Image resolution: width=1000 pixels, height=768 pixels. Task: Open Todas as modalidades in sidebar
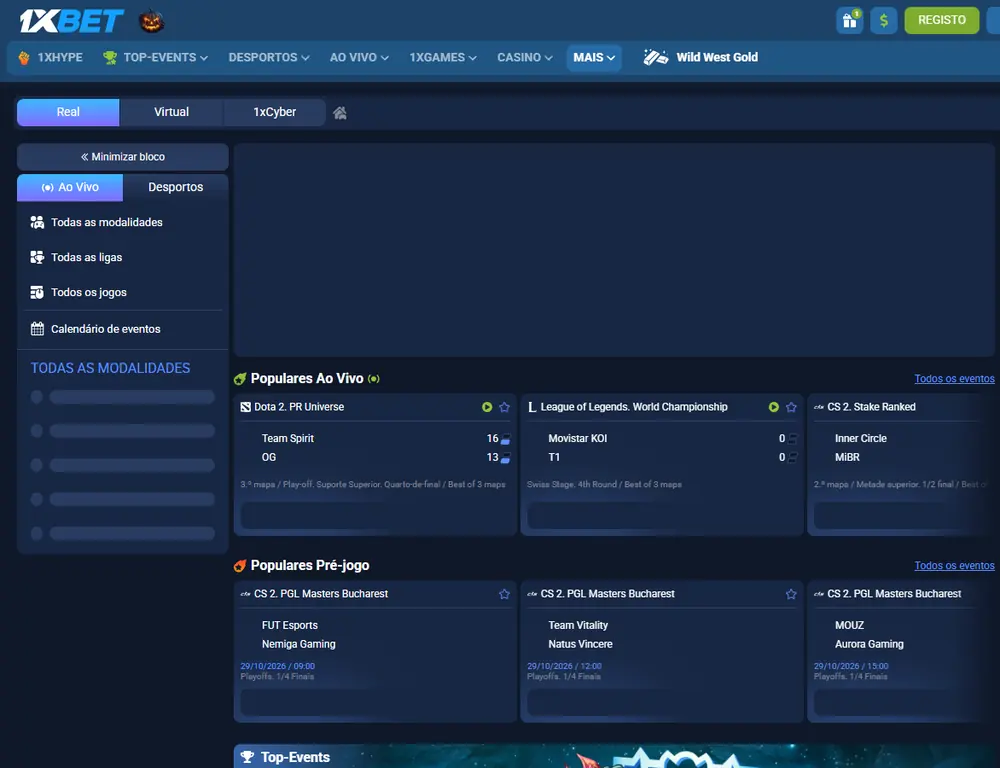(x=122, y=222)
